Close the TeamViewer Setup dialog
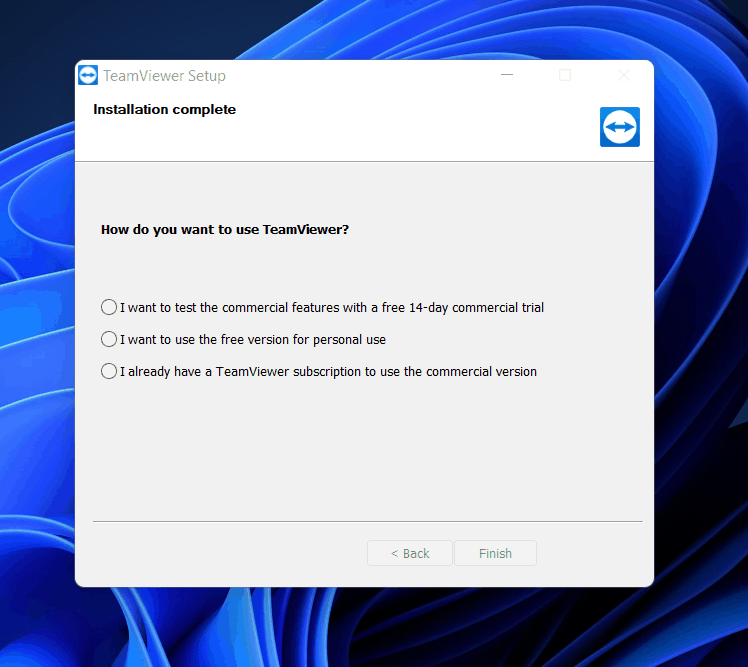Viewport: 748px width, 667px height. (623, 75)
